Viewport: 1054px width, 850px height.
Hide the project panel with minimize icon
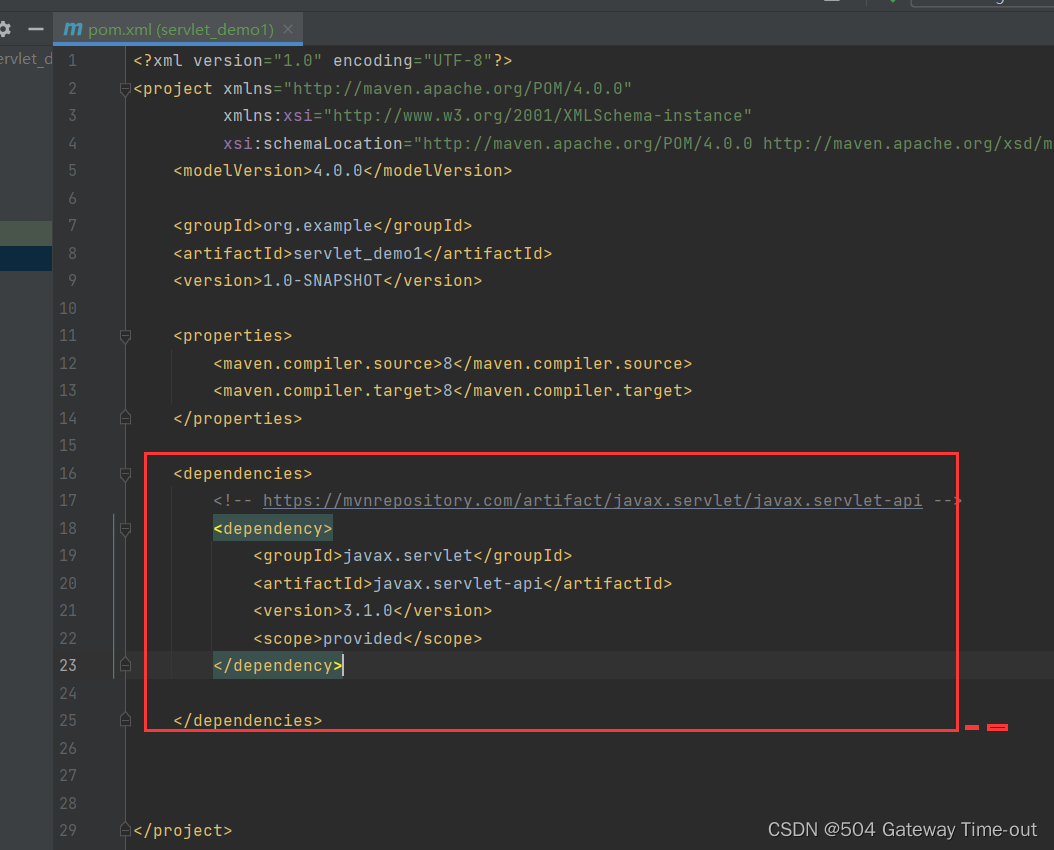36,29
